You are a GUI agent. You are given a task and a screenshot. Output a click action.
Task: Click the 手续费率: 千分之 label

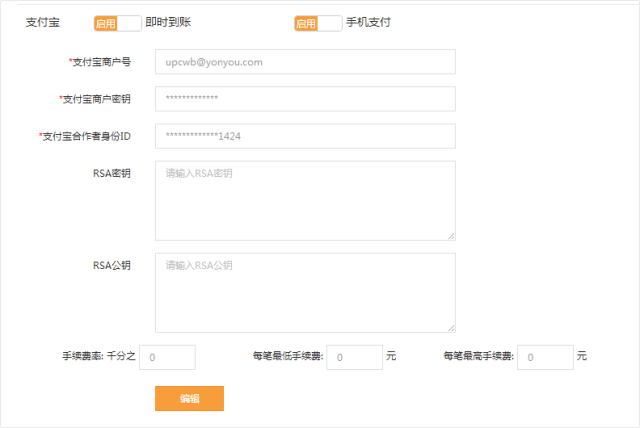tap(99, 356)
